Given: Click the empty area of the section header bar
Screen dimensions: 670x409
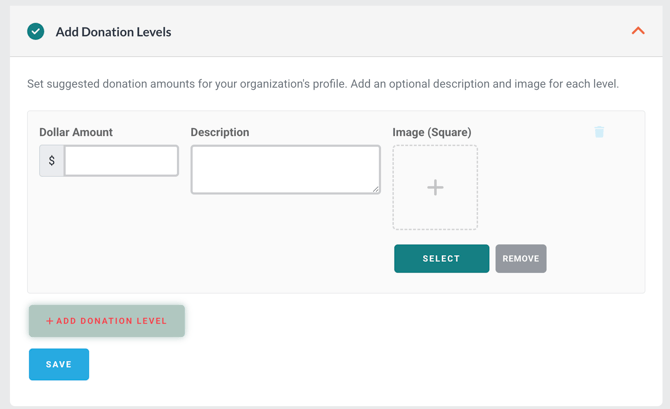Looking at the screenshot, I should pos(400,32).
